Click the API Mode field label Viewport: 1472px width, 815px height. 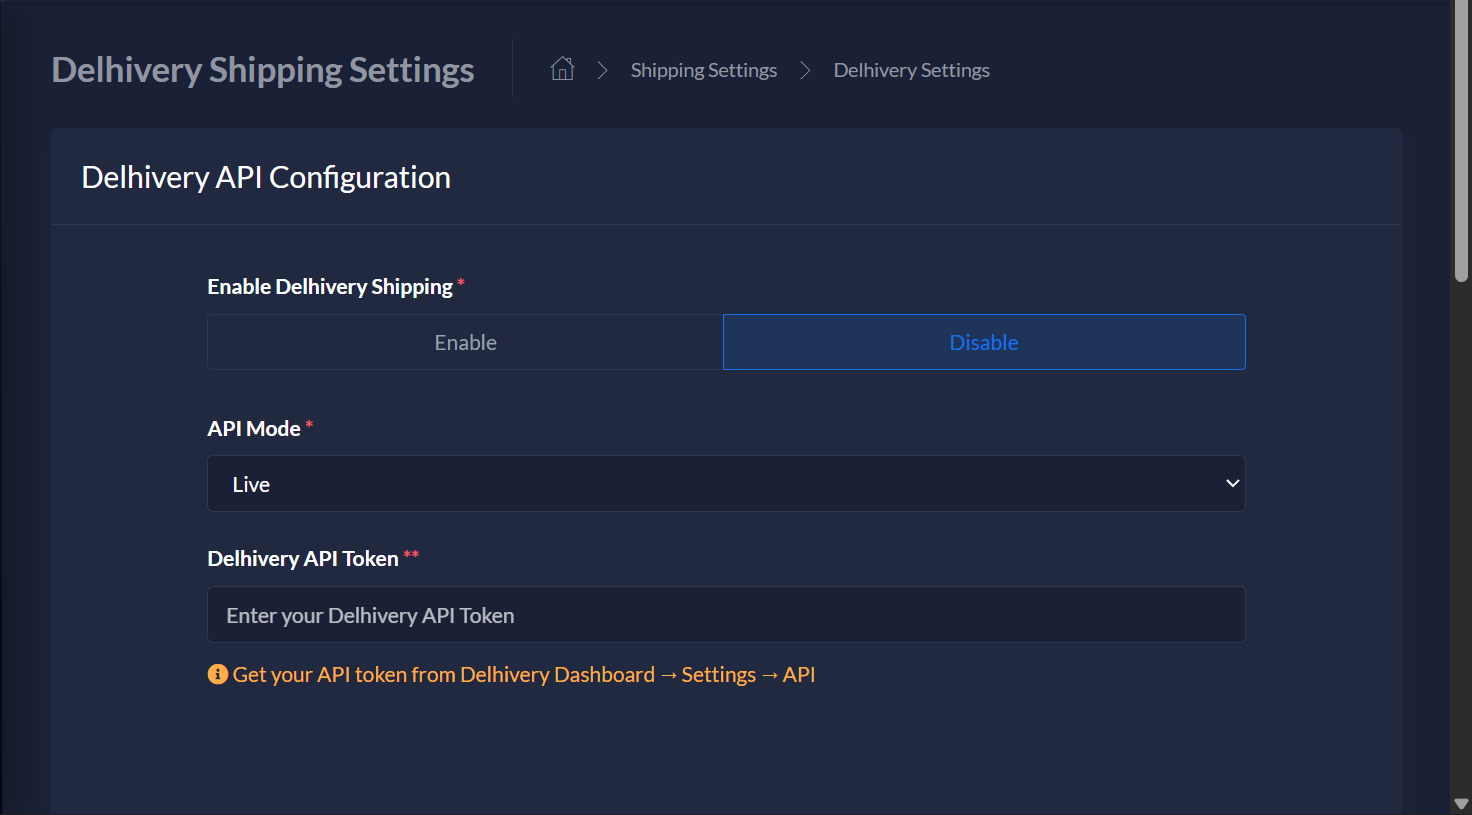coord(254,429)
